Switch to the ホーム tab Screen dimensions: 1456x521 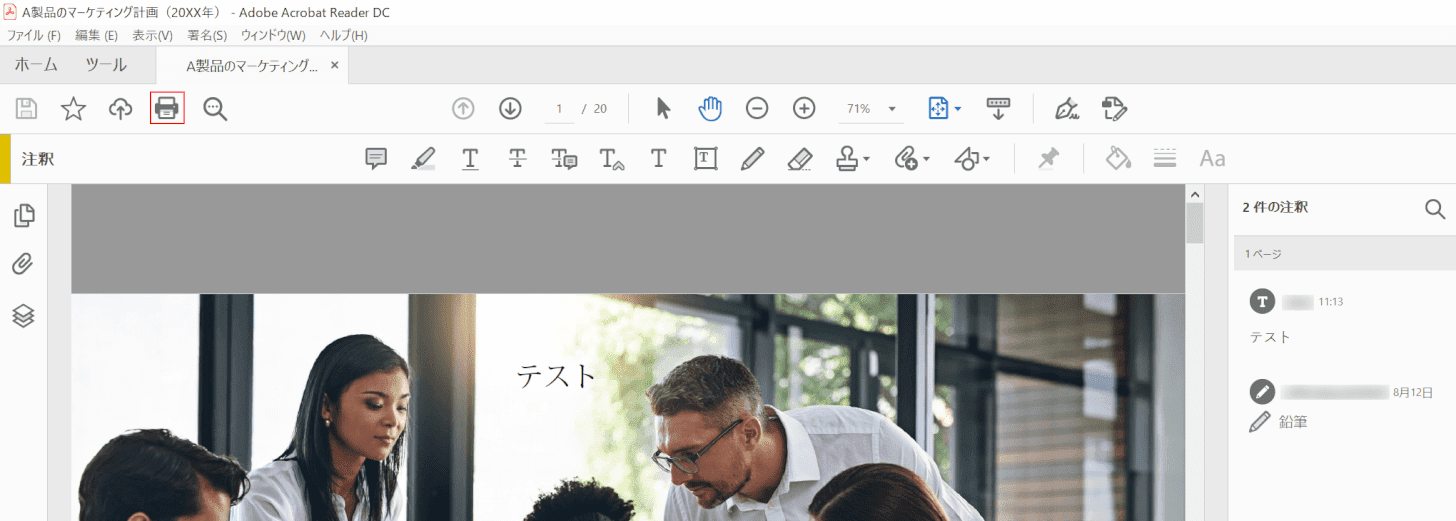coord(36,65)
